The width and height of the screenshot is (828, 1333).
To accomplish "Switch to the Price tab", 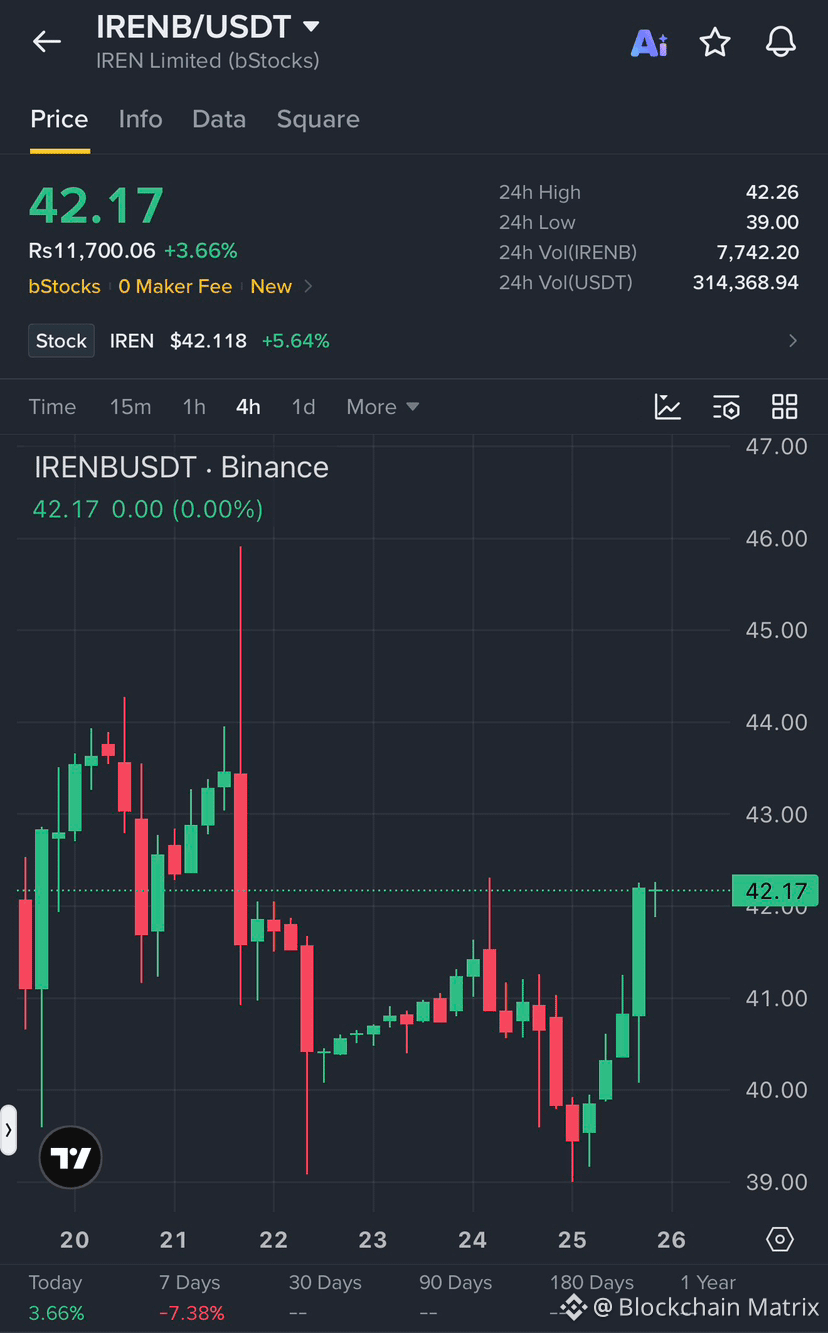I will pyautogui.click(x=59, y=119).
